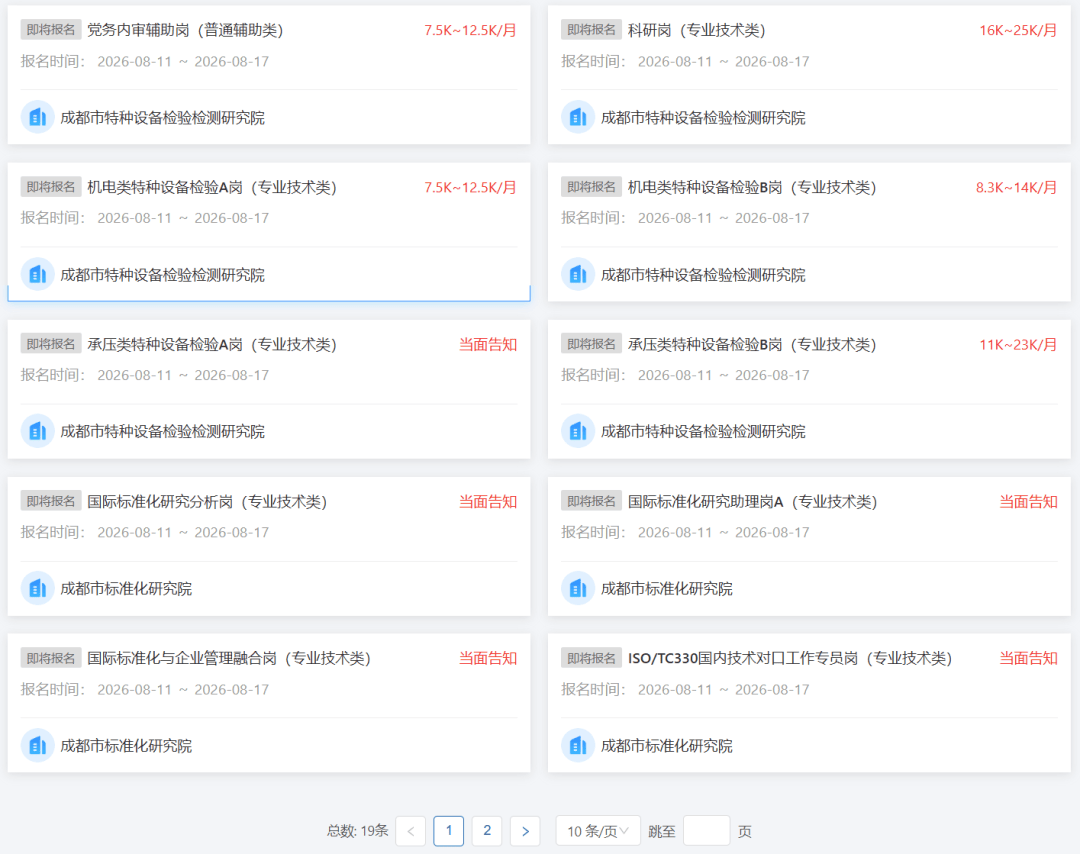The height and width of the screenshot is (854, 1080).
Task: Click 成都市标准化研究院 under 国际标准化与企业管理融合岗
Action: [126, 746]
